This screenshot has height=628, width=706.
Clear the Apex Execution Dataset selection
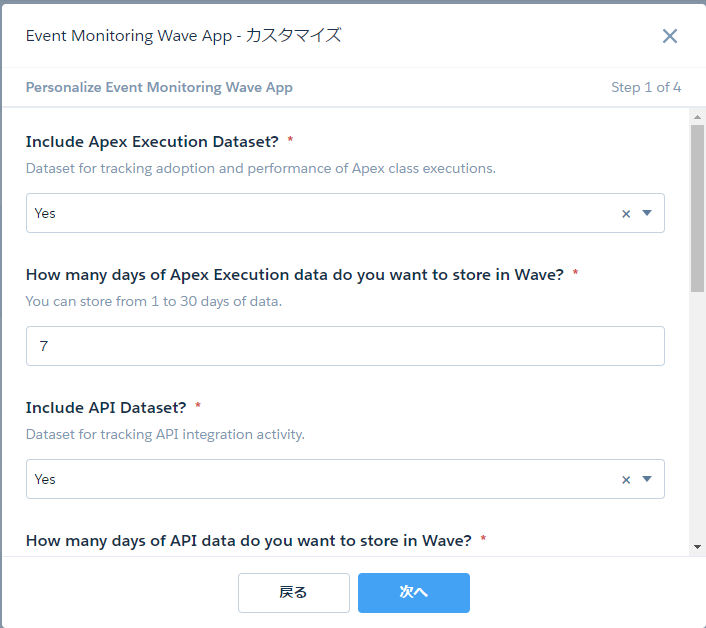pos(626,214)
